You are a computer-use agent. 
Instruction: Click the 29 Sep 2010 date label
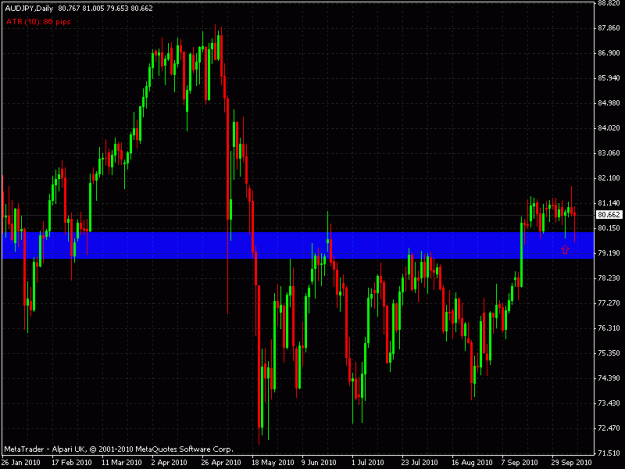(x=572, y=463)
